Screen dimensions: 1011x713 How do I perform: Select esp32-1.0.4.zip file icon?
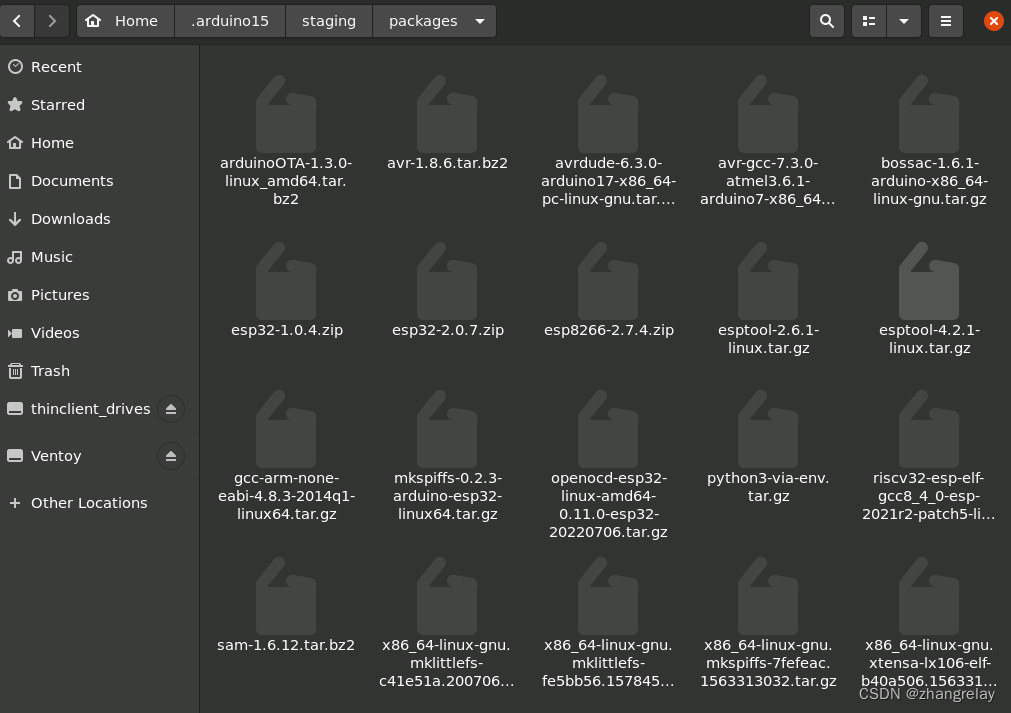point(286,281)
